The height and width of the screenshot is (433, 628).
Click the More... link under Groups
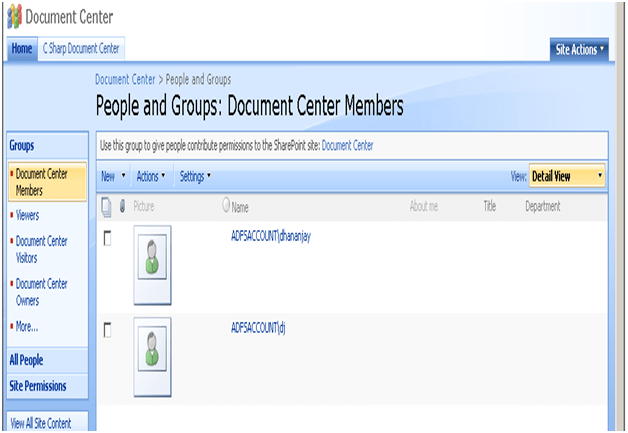[27, 326]
